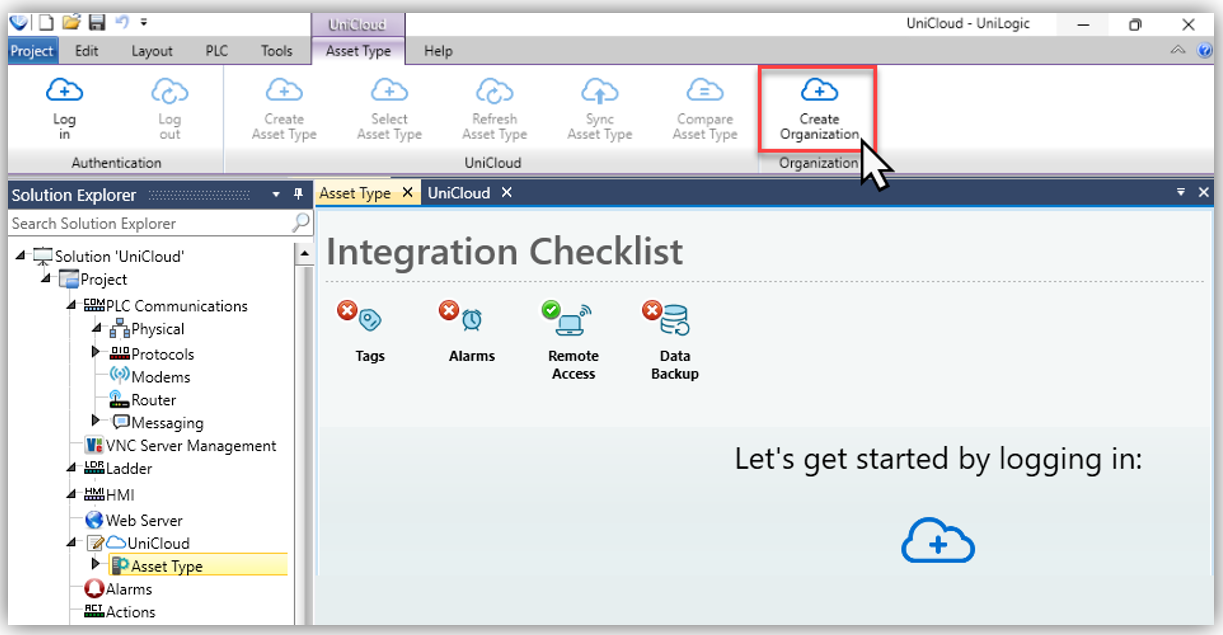Click the search magnifier in Solution Explorer
This screenshot has width=1223, height=635.
point(301,223)
